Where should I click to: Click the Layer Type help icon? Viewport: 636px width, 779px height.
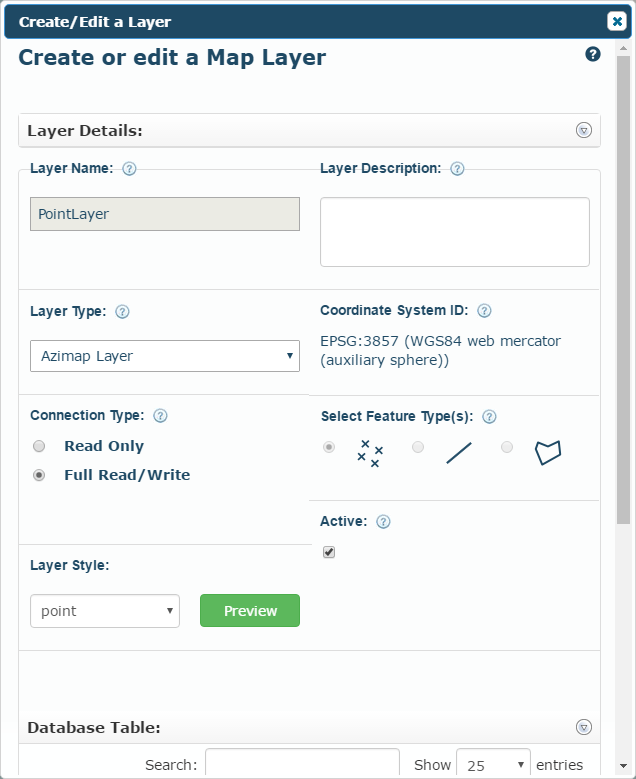pos(122,312)
